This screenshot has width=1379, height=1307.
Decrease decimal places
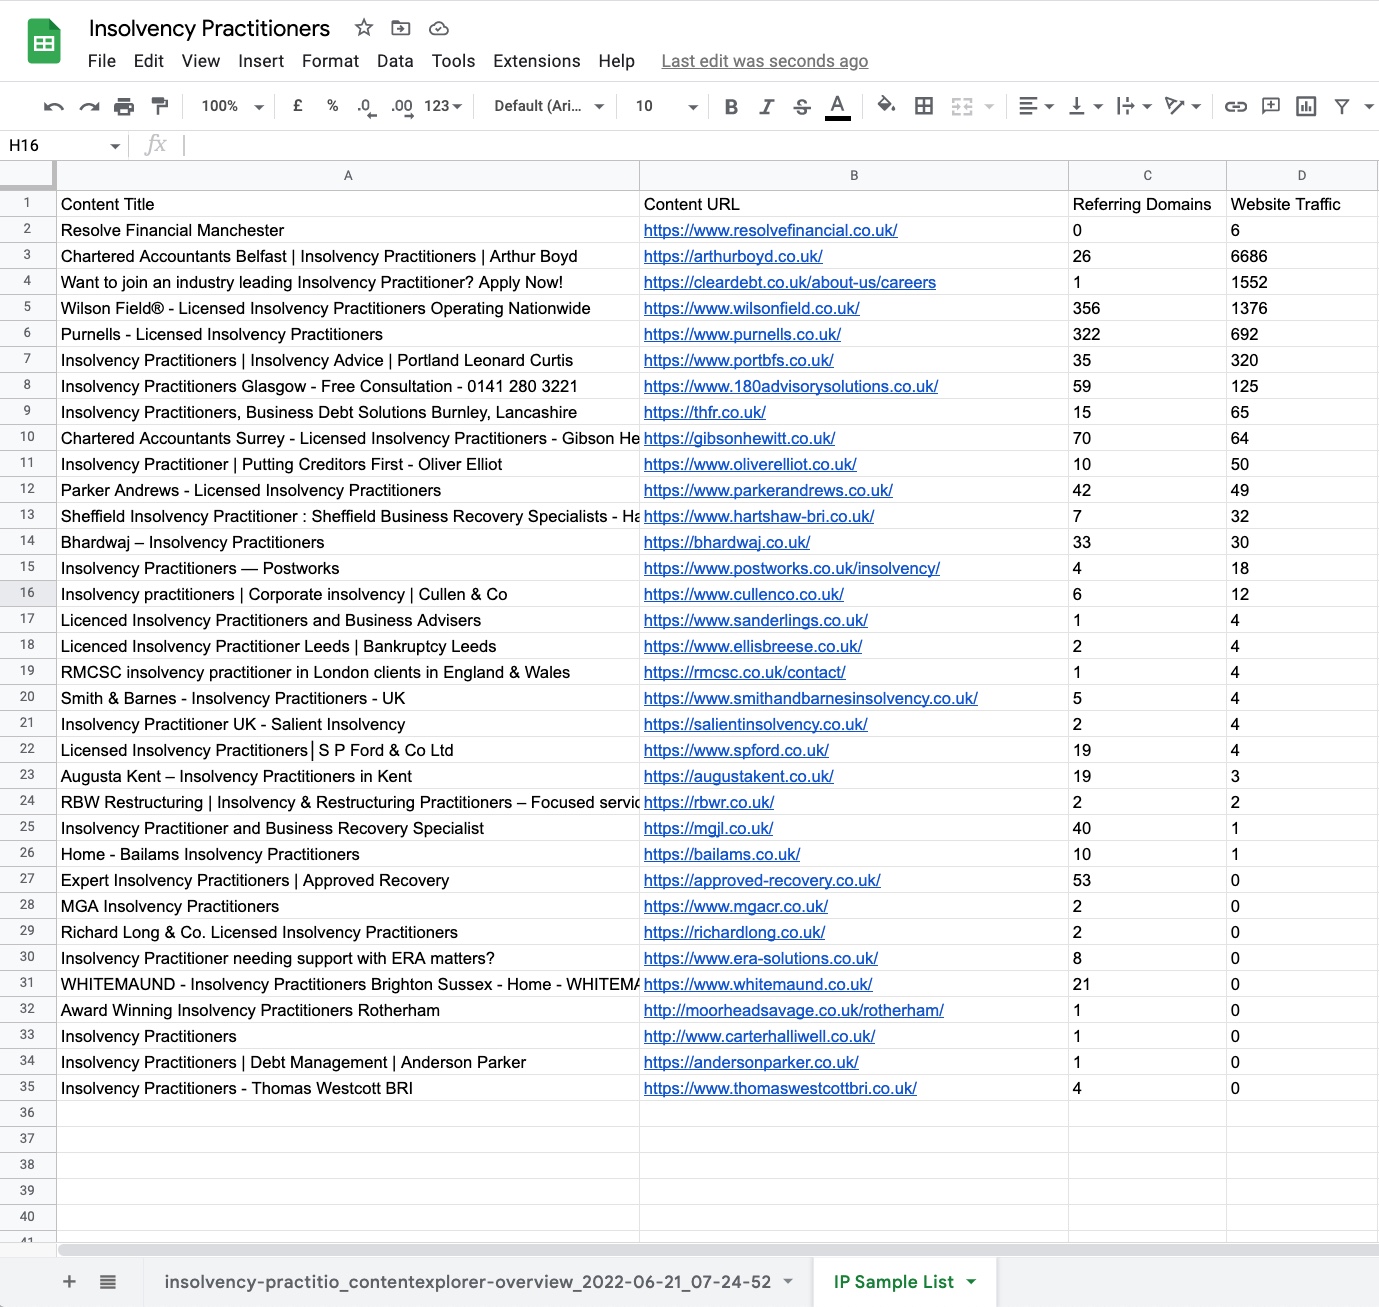[365, 106]
